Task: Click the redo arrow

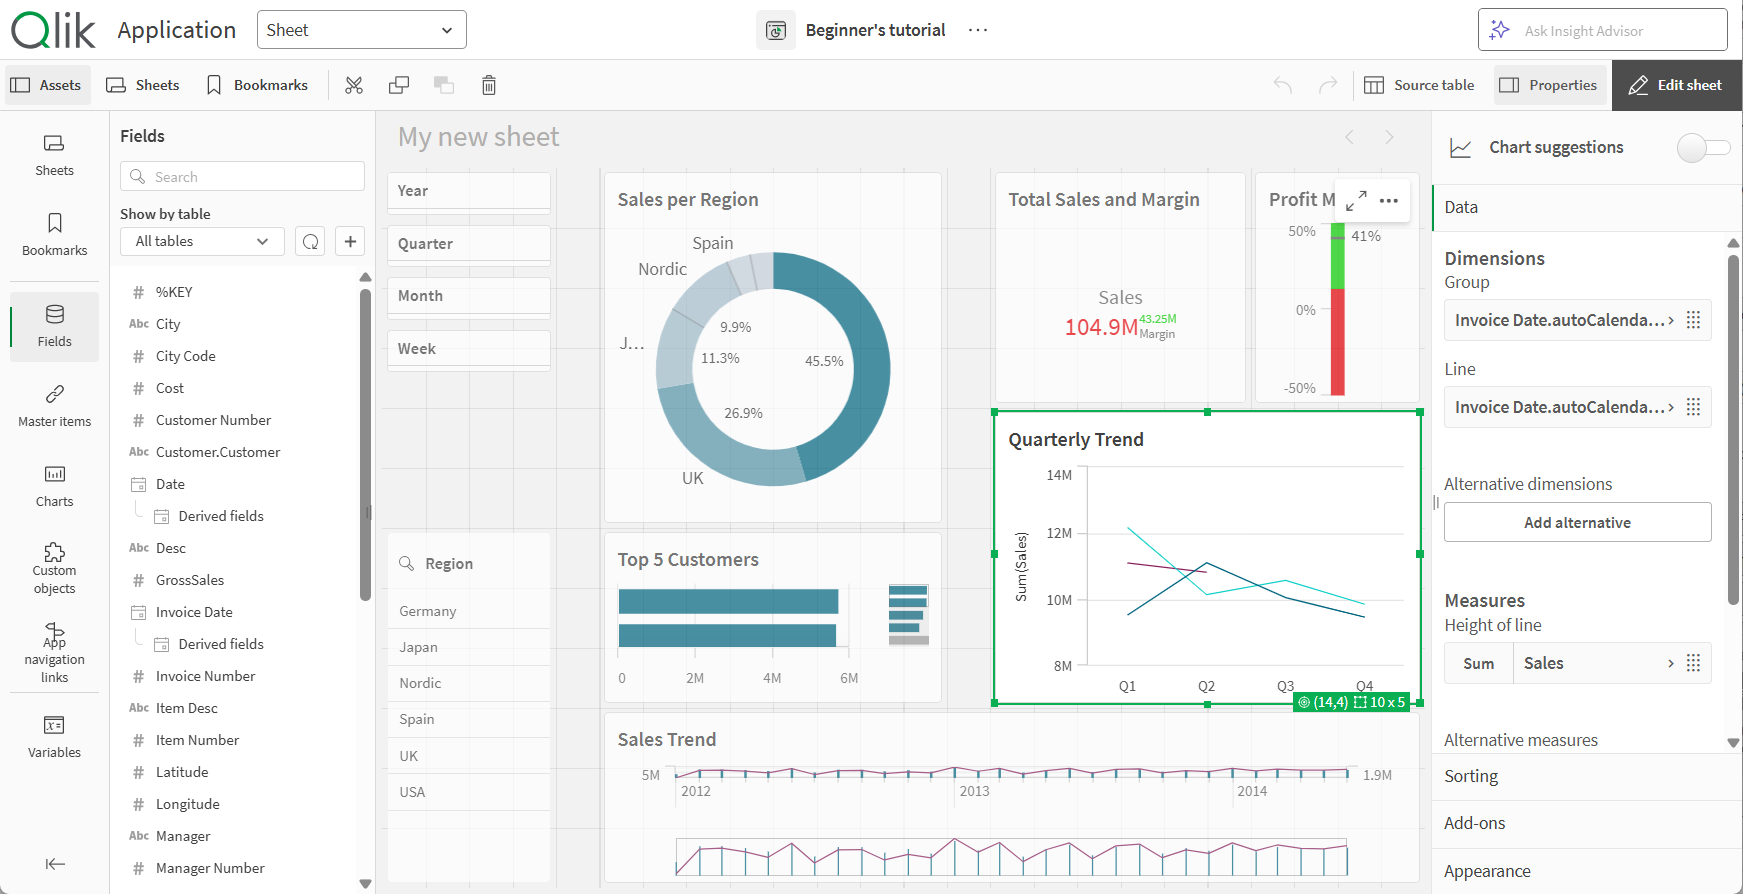Action: pos(1328,85)
